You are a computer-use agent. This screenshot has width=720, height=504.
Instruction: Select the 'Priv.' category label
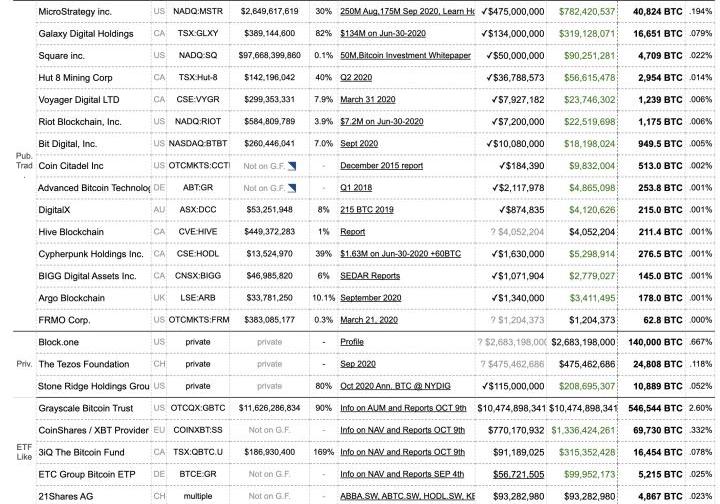[x=24, y=364]
